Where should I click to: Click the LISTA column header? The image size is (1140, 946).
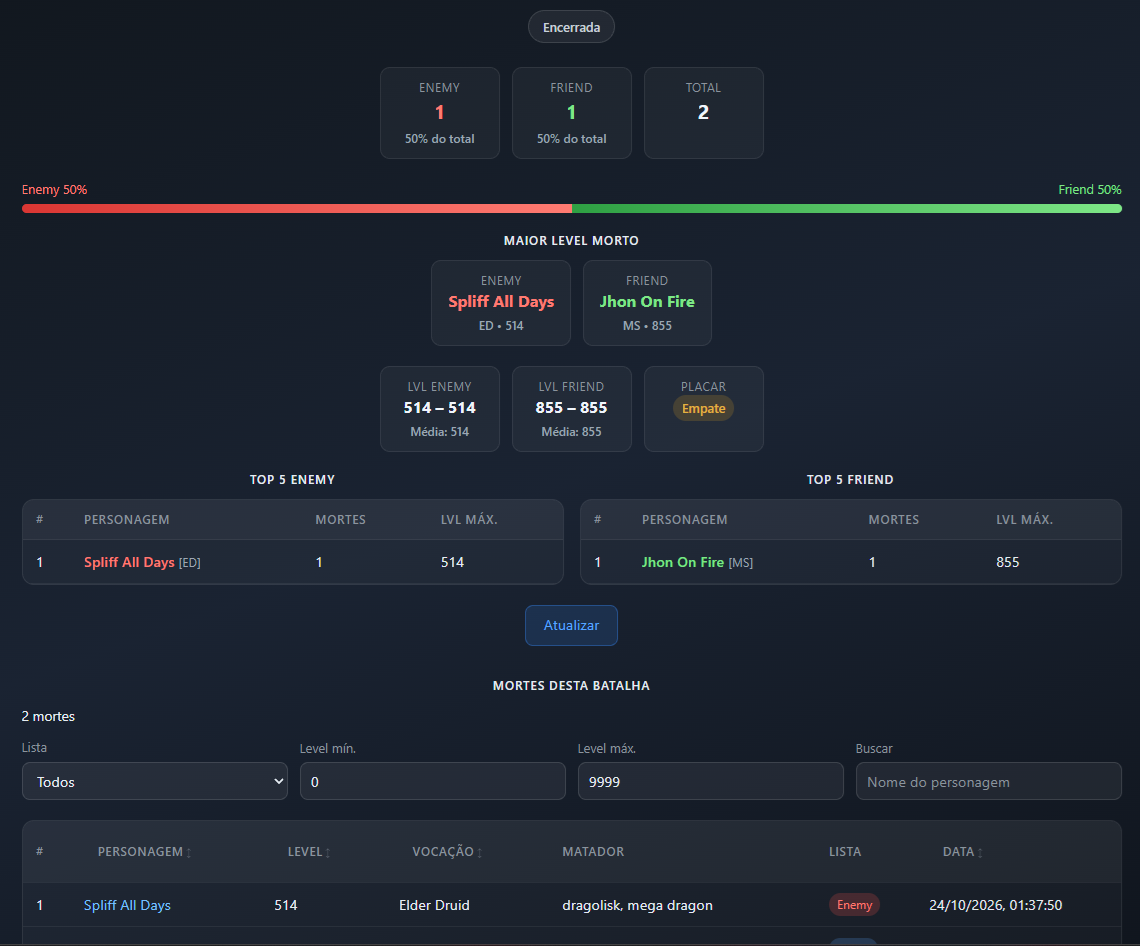coord(845,851)
